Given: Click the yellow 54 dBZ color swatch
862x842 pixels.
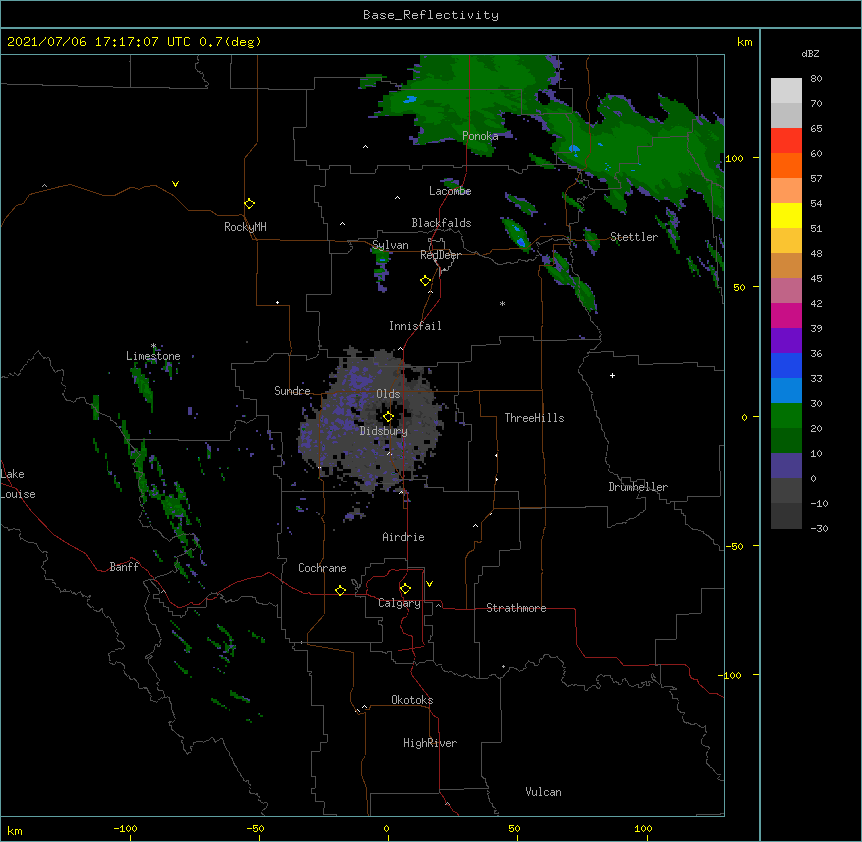Looking at the screenshot, I should coord(786,215).
